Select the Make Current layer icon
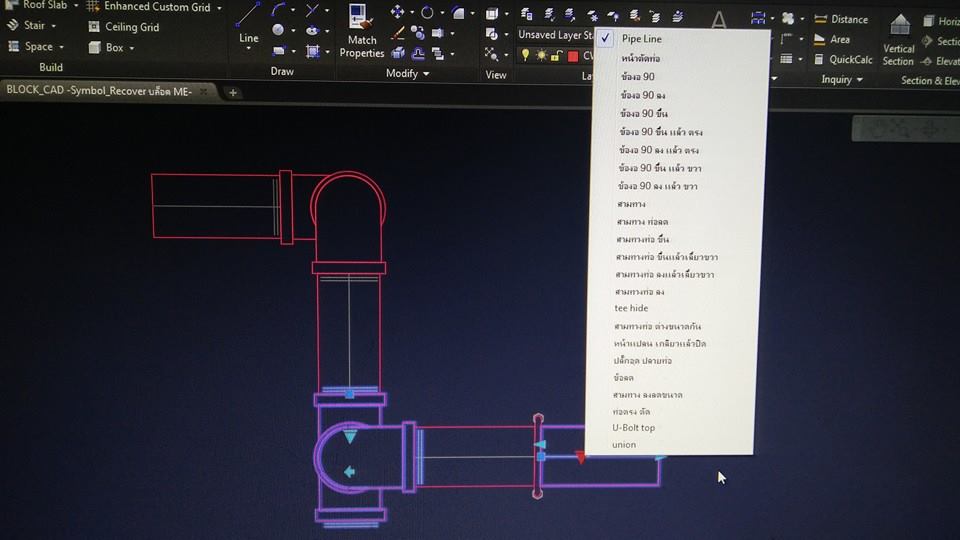The height and width of the screenshot is (540, 960). tap(549, 14)
